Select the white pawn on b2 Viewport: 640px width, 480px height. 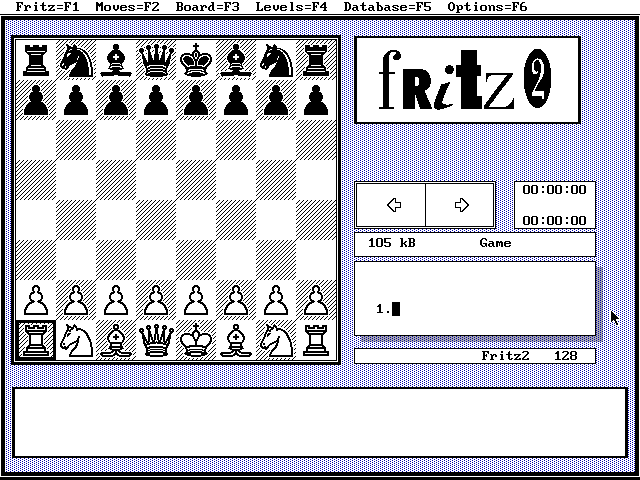pos(76,300)
